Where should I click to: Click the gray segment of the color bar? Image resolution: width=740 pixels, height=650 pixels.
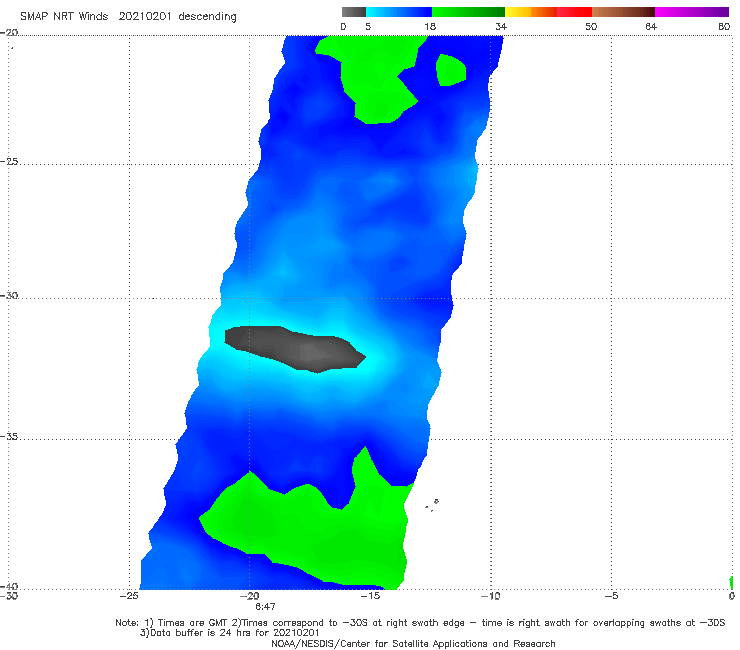point(353,12)
